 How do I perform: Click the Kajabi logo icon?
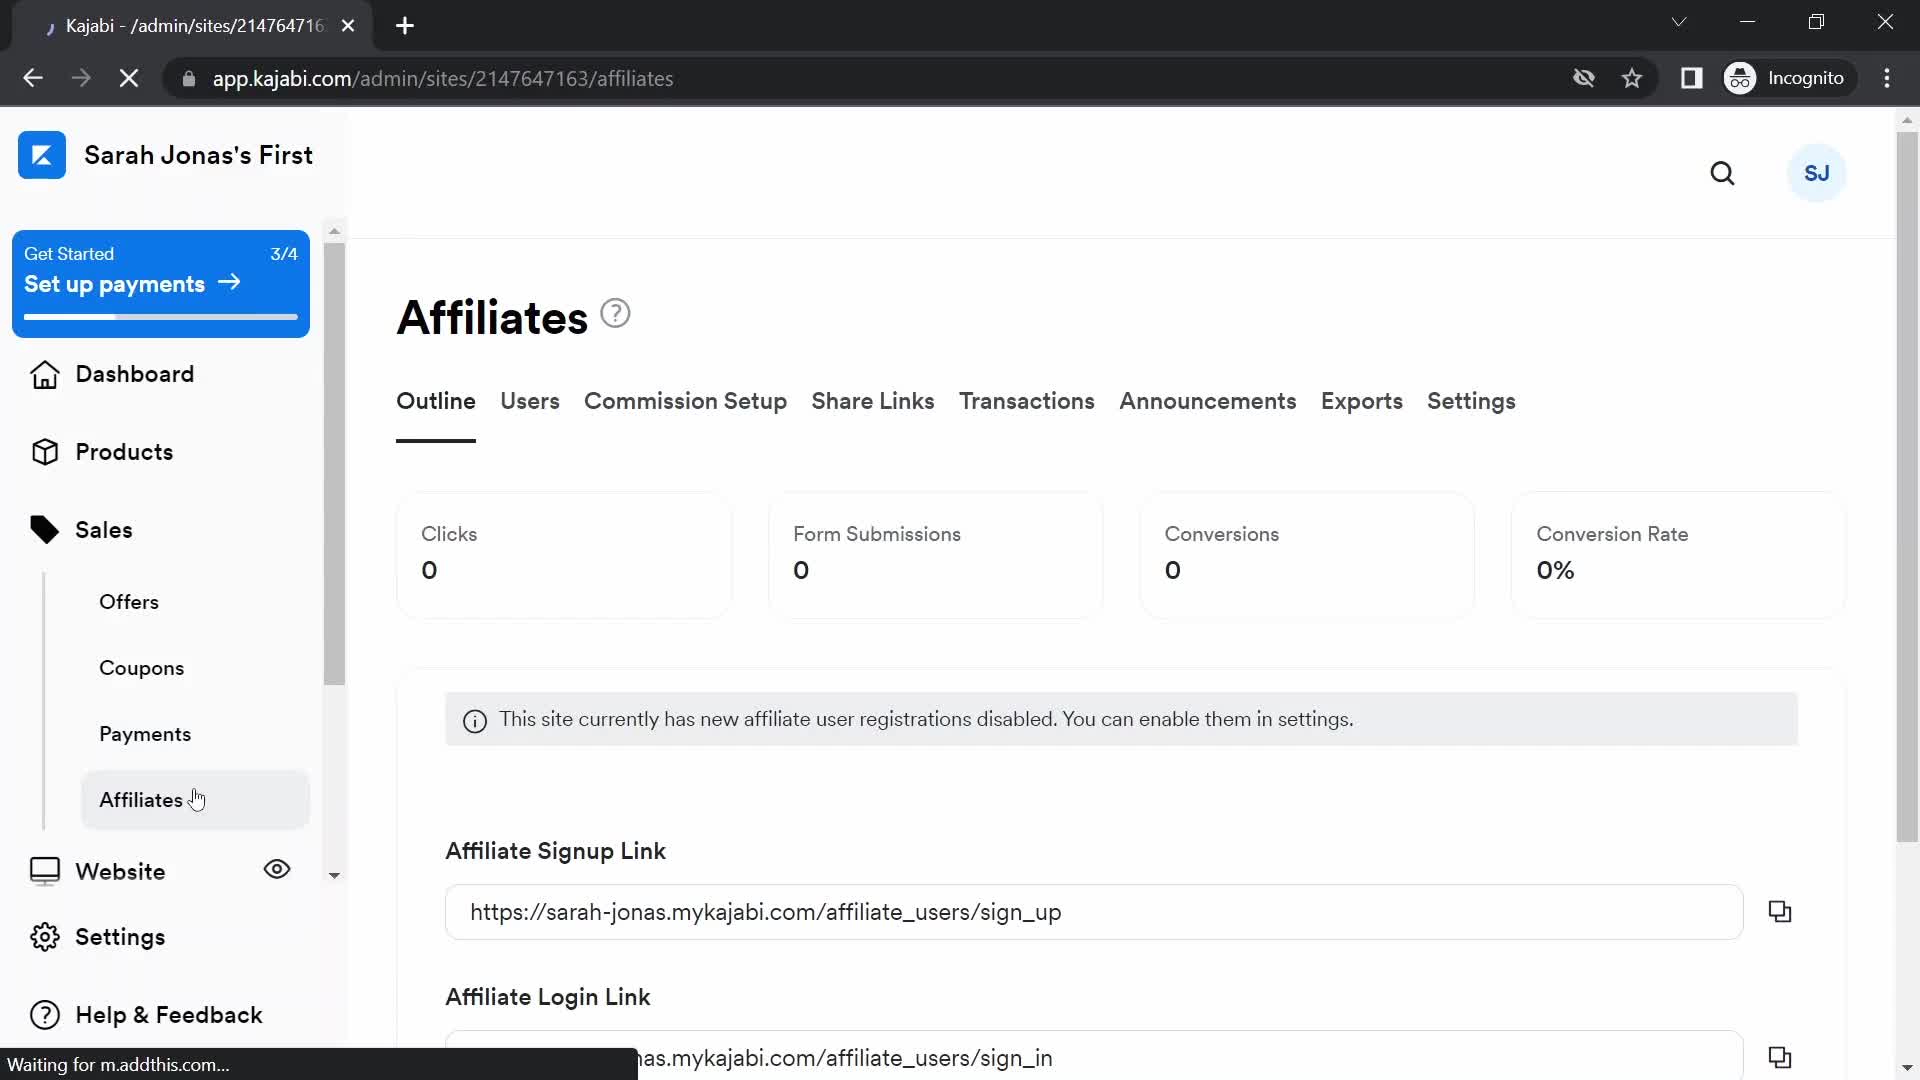point(42,155)
